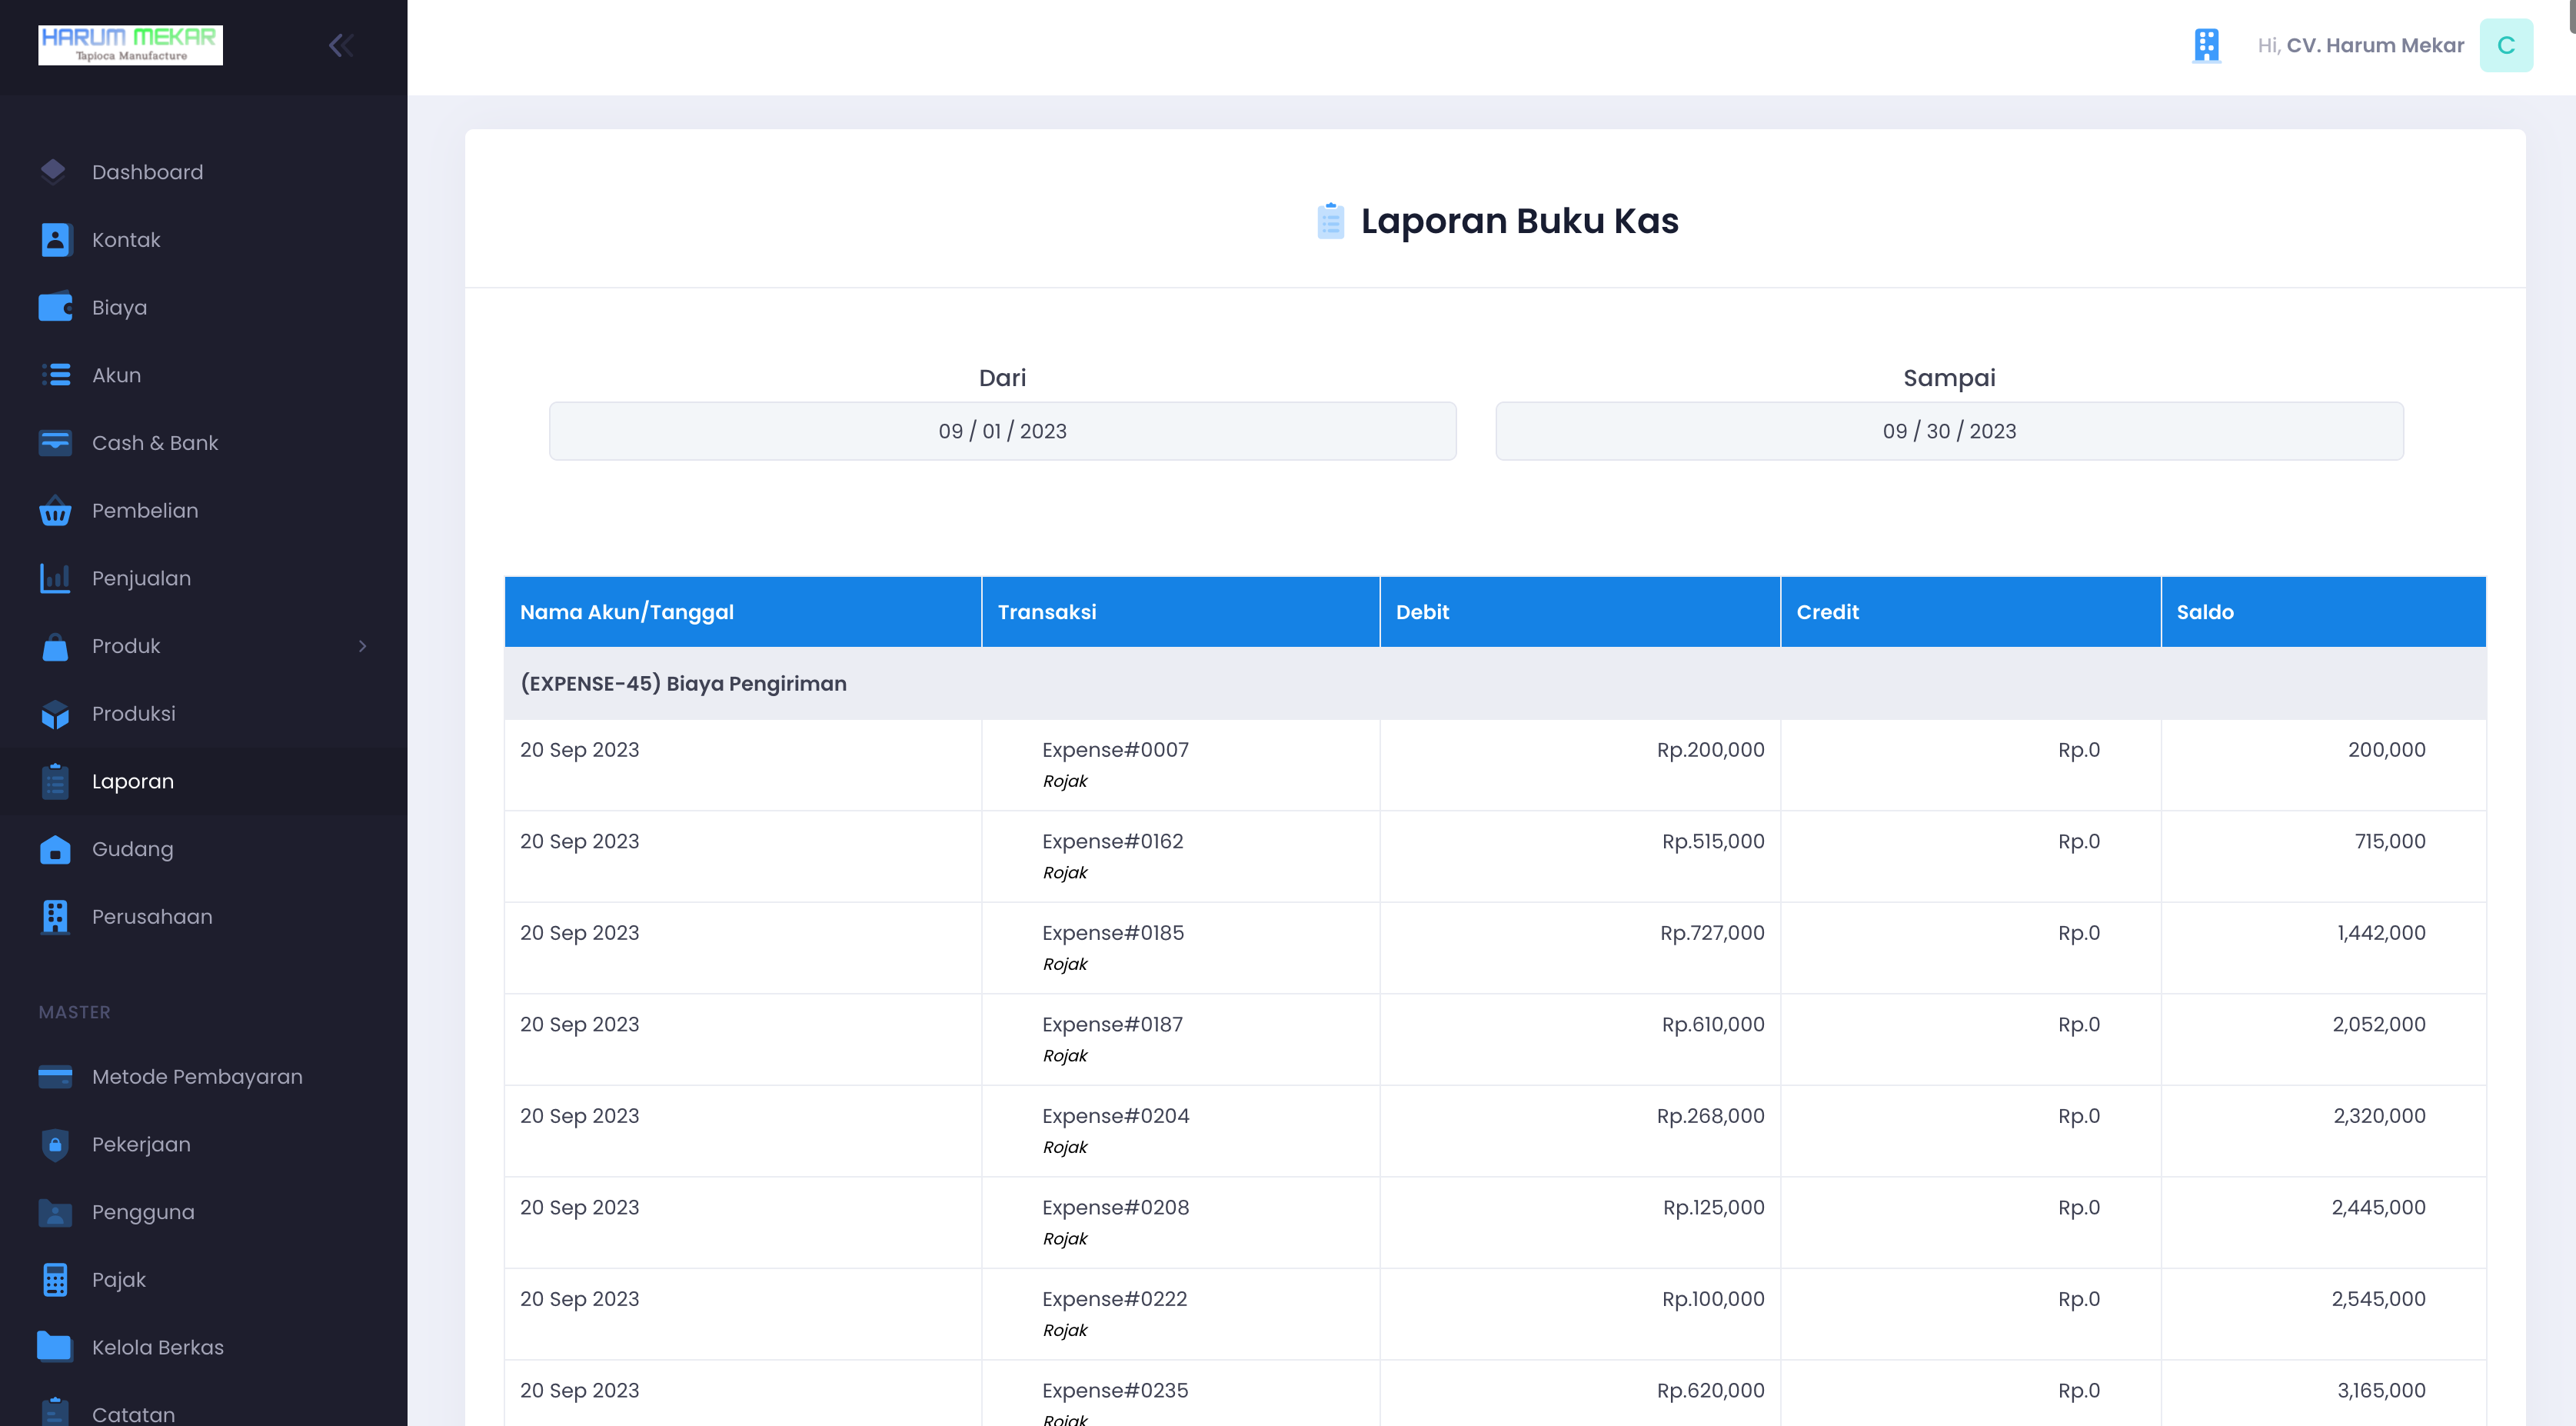The image size is (2576, 1426).
Task: Click the clipboard icon beside Laporan Buku Kas
Action: click(1330, 221)
